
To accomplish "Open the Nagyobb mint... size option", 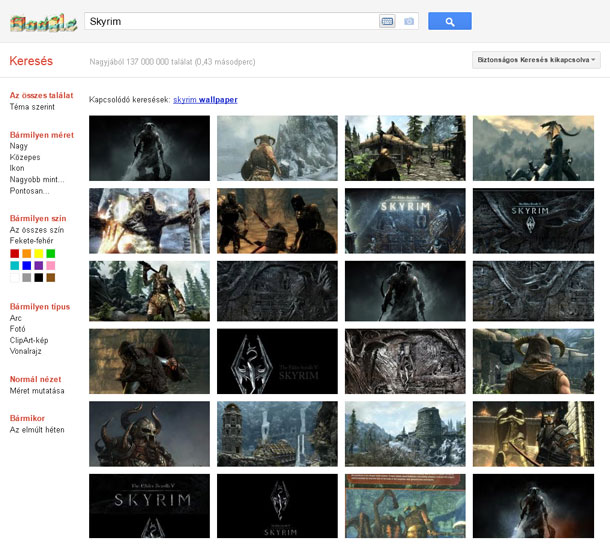I will (37, 179).
